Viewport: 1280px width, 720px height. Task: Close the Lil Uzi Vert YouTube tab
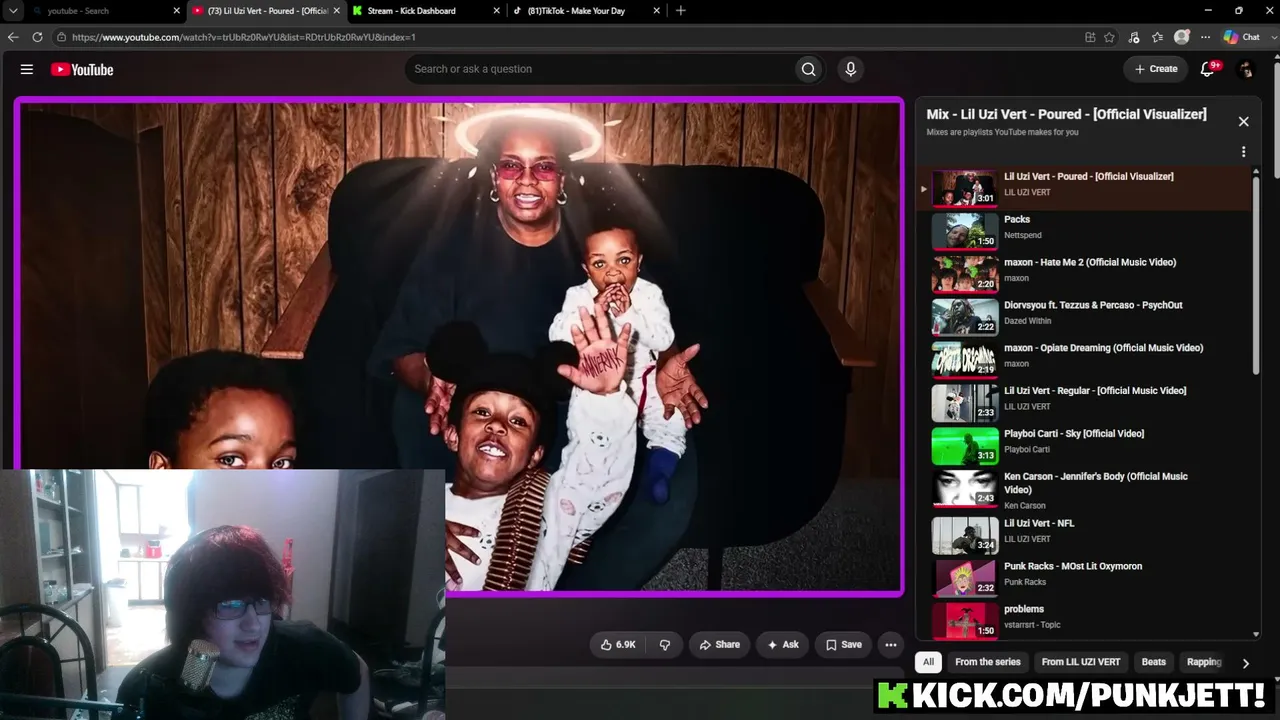pos(336,11)
